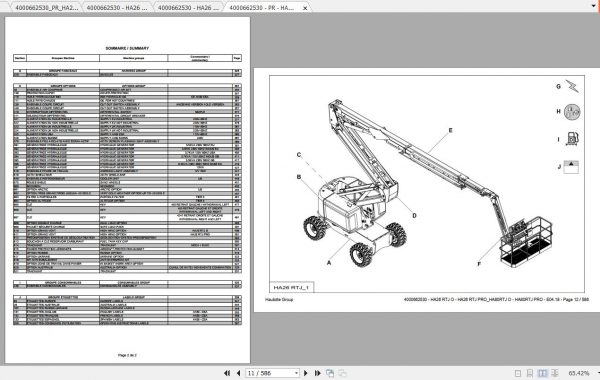Click the HA26 RTJ_1 drawing label
This screenshot has height=380, width=600.
[x=291, y=287]
